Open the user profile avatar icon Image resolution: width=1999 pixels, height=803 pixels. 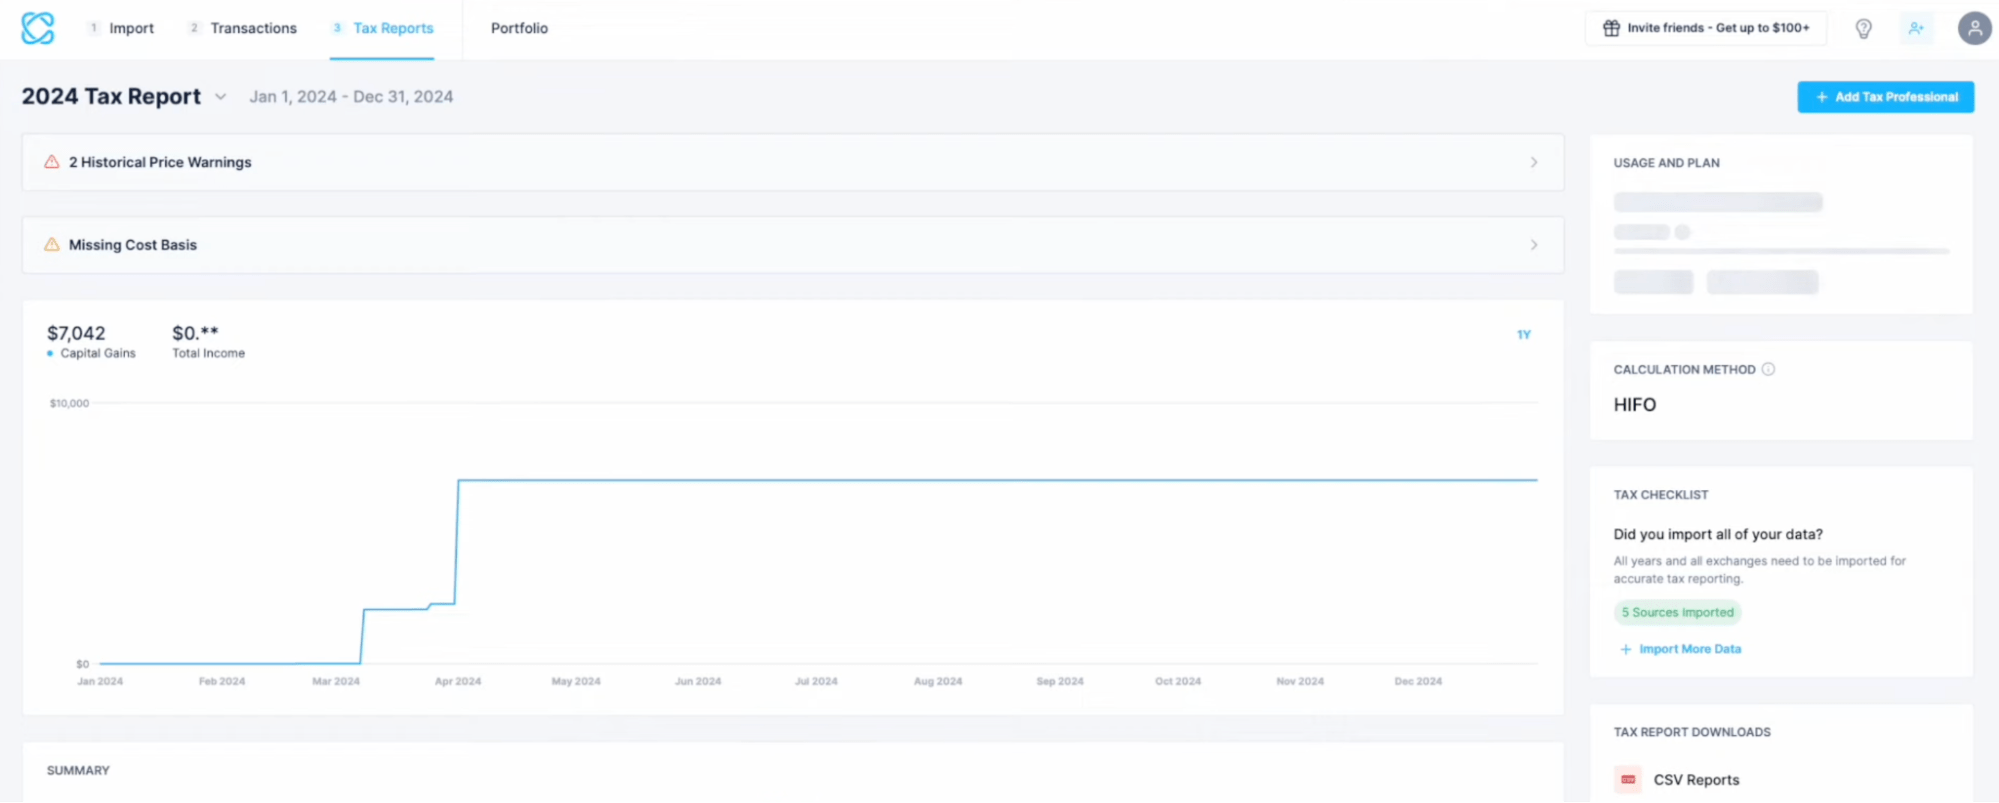[1974, 28]
